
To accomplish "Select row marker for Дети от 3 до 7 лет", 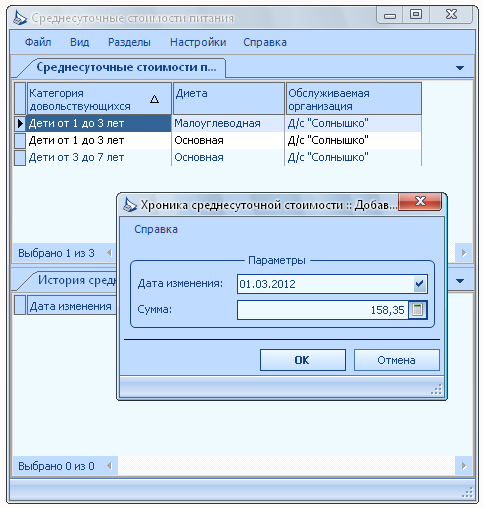I will tap(20, 157).
